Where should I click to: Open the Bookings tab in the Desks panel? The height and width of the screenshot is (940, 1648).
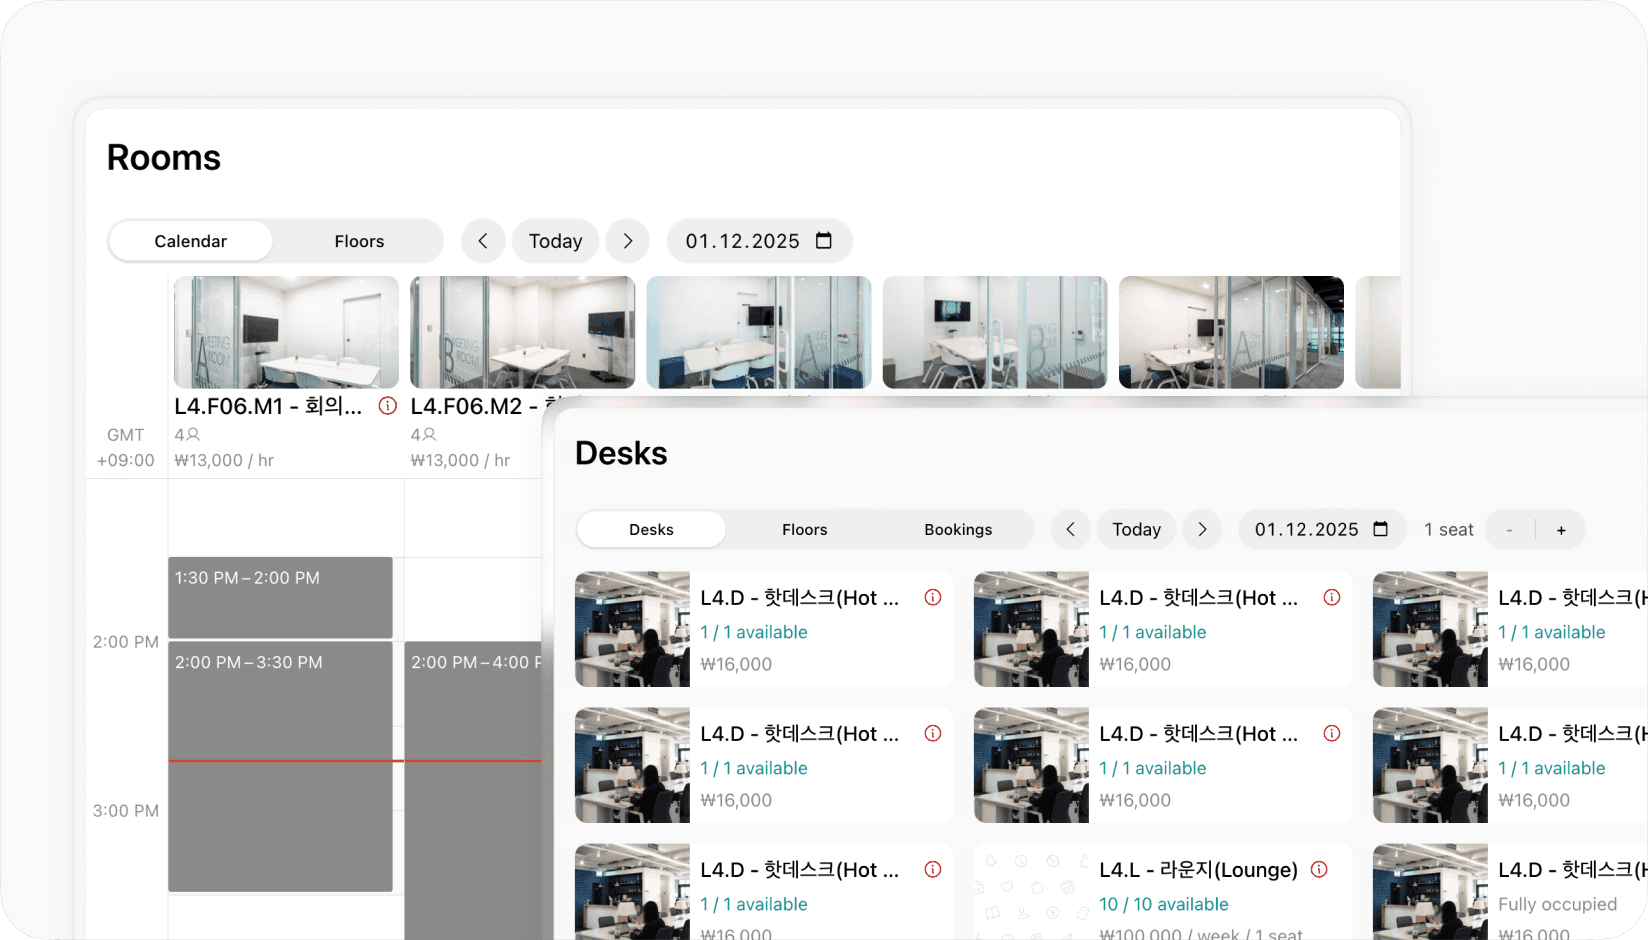point(957,529)
